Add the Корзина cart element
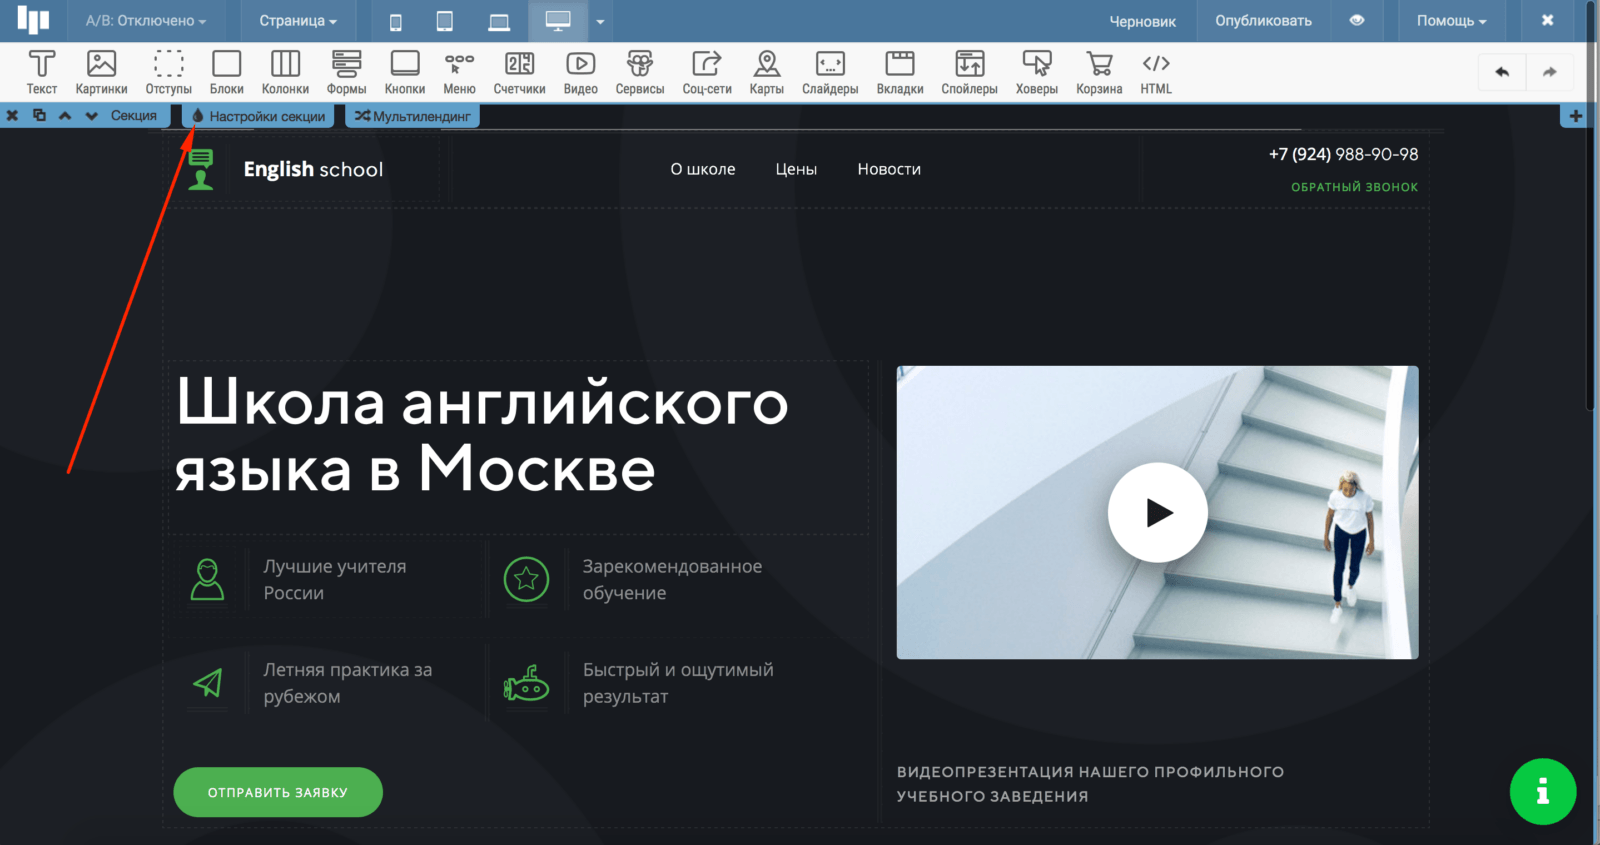This screenshot has width=1600, height=845. point(1099,73)
